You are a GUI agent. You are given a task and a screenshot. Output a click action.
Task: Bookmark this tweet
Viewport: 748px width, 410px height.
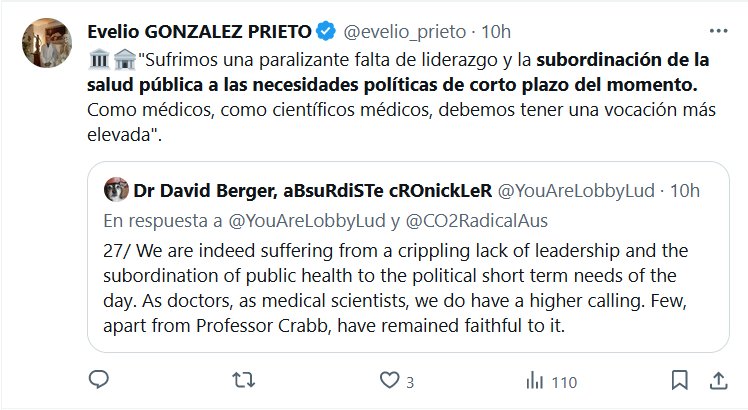680,381
